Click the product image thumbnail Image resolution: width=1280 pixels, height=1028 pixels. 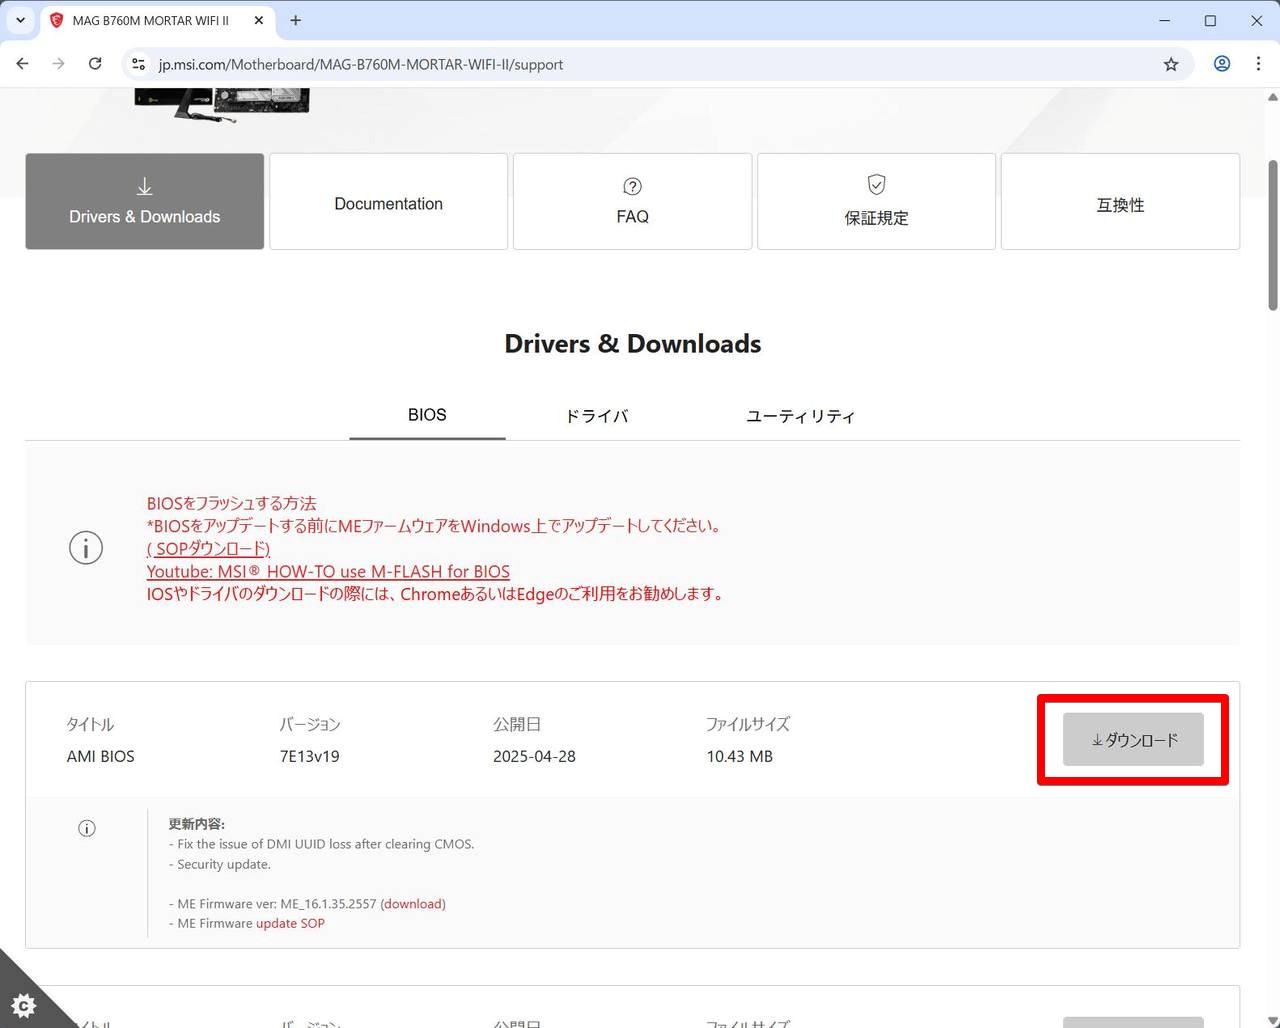coord(222,104)
